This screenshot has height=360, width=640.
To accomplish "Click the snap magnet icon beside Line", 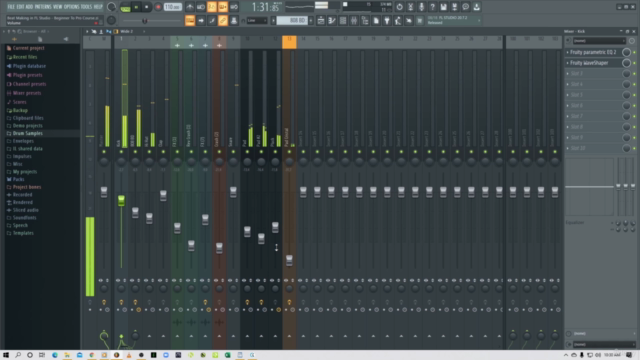I will tap(243, 21).
